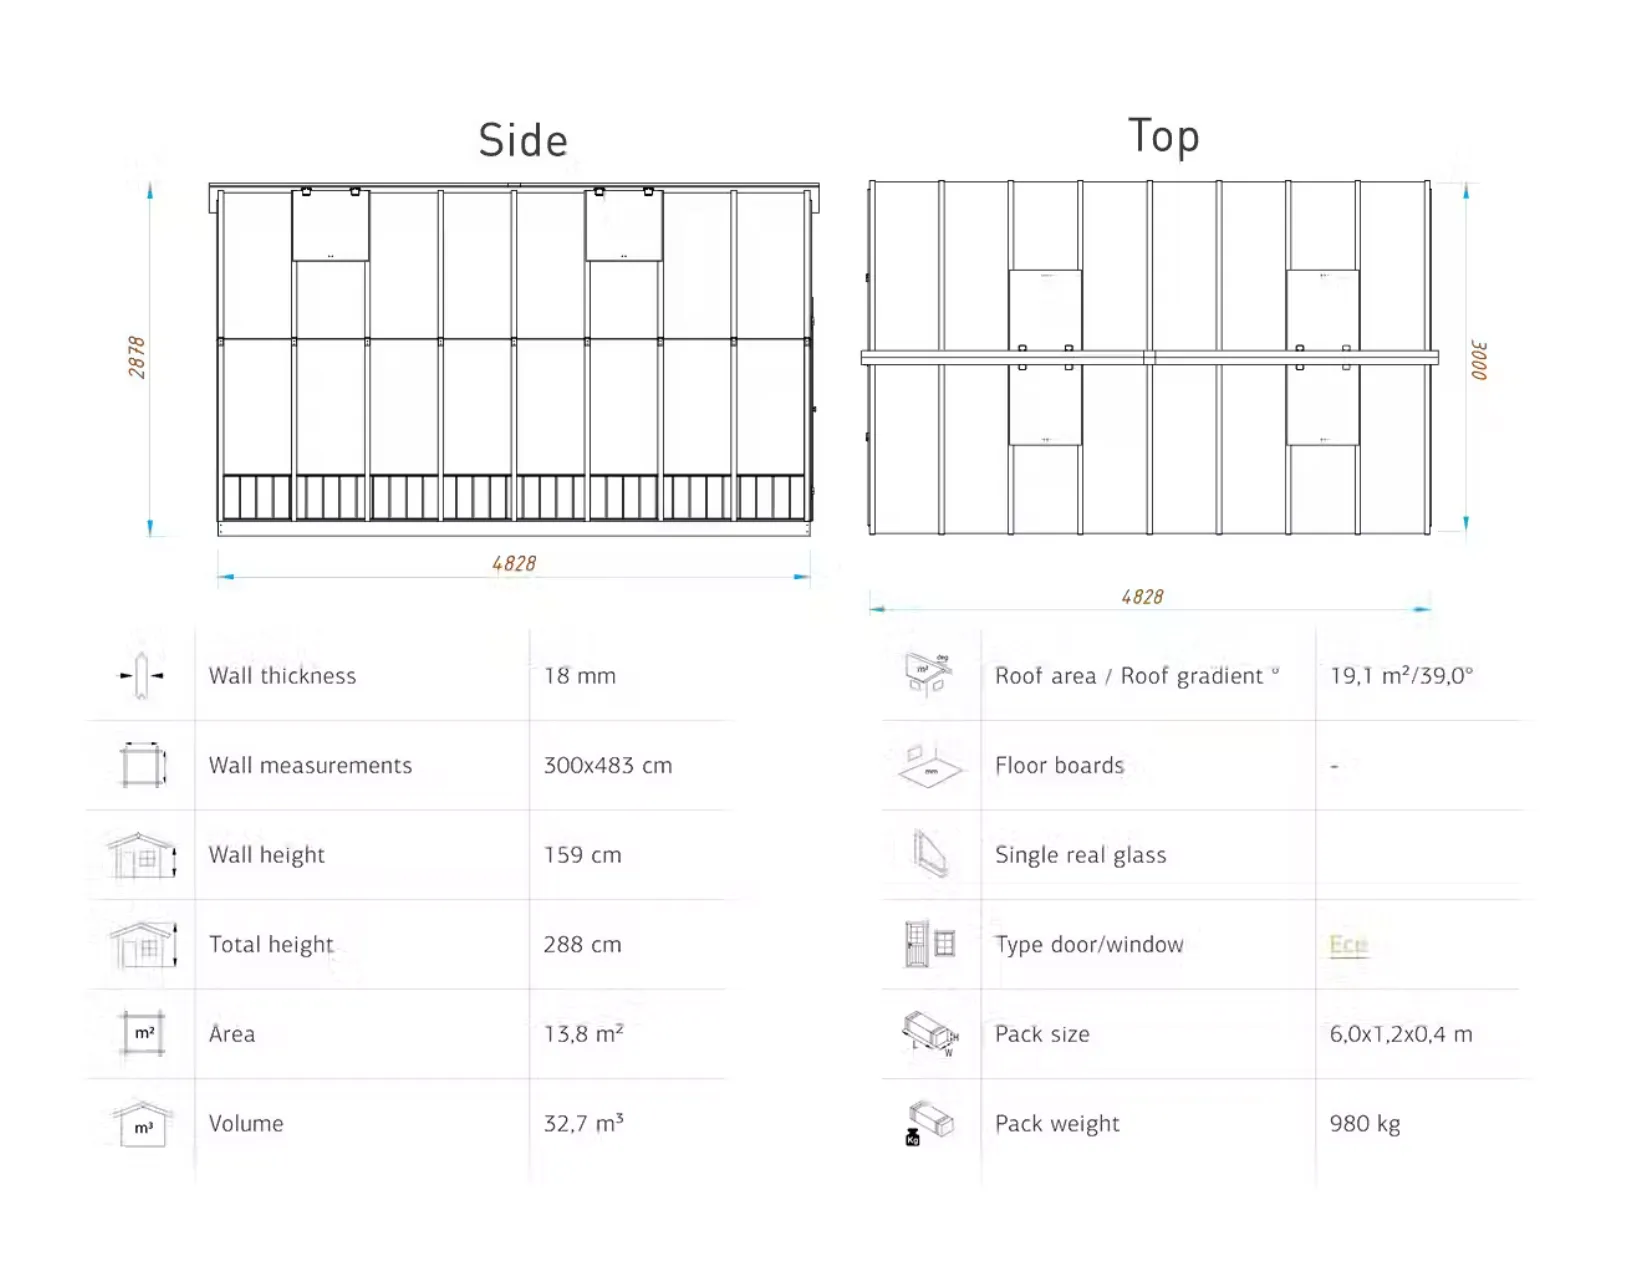Click the Type door/window icon

930,944
